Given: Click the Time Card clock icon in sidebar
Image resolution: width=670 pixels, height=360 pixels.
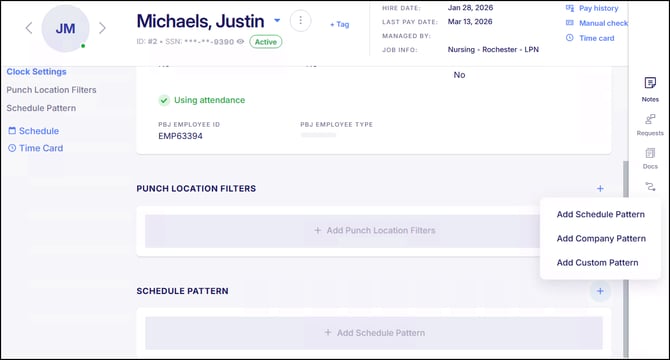Looking at the screenshot, I should [12, 148].
